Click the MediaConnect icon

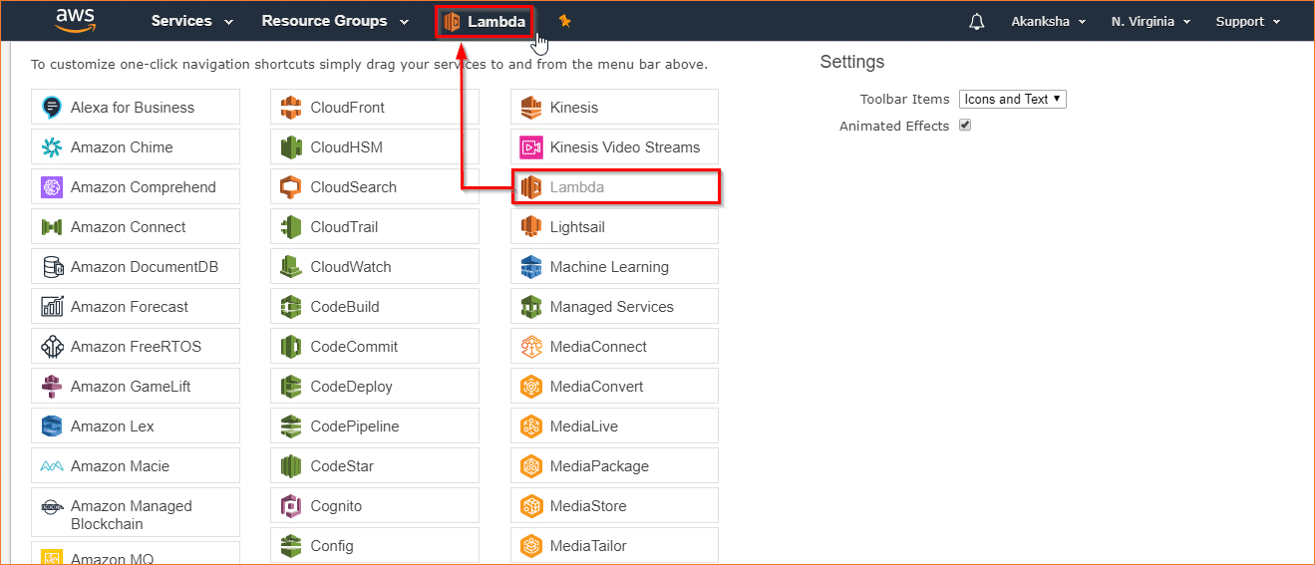[531, 347]
